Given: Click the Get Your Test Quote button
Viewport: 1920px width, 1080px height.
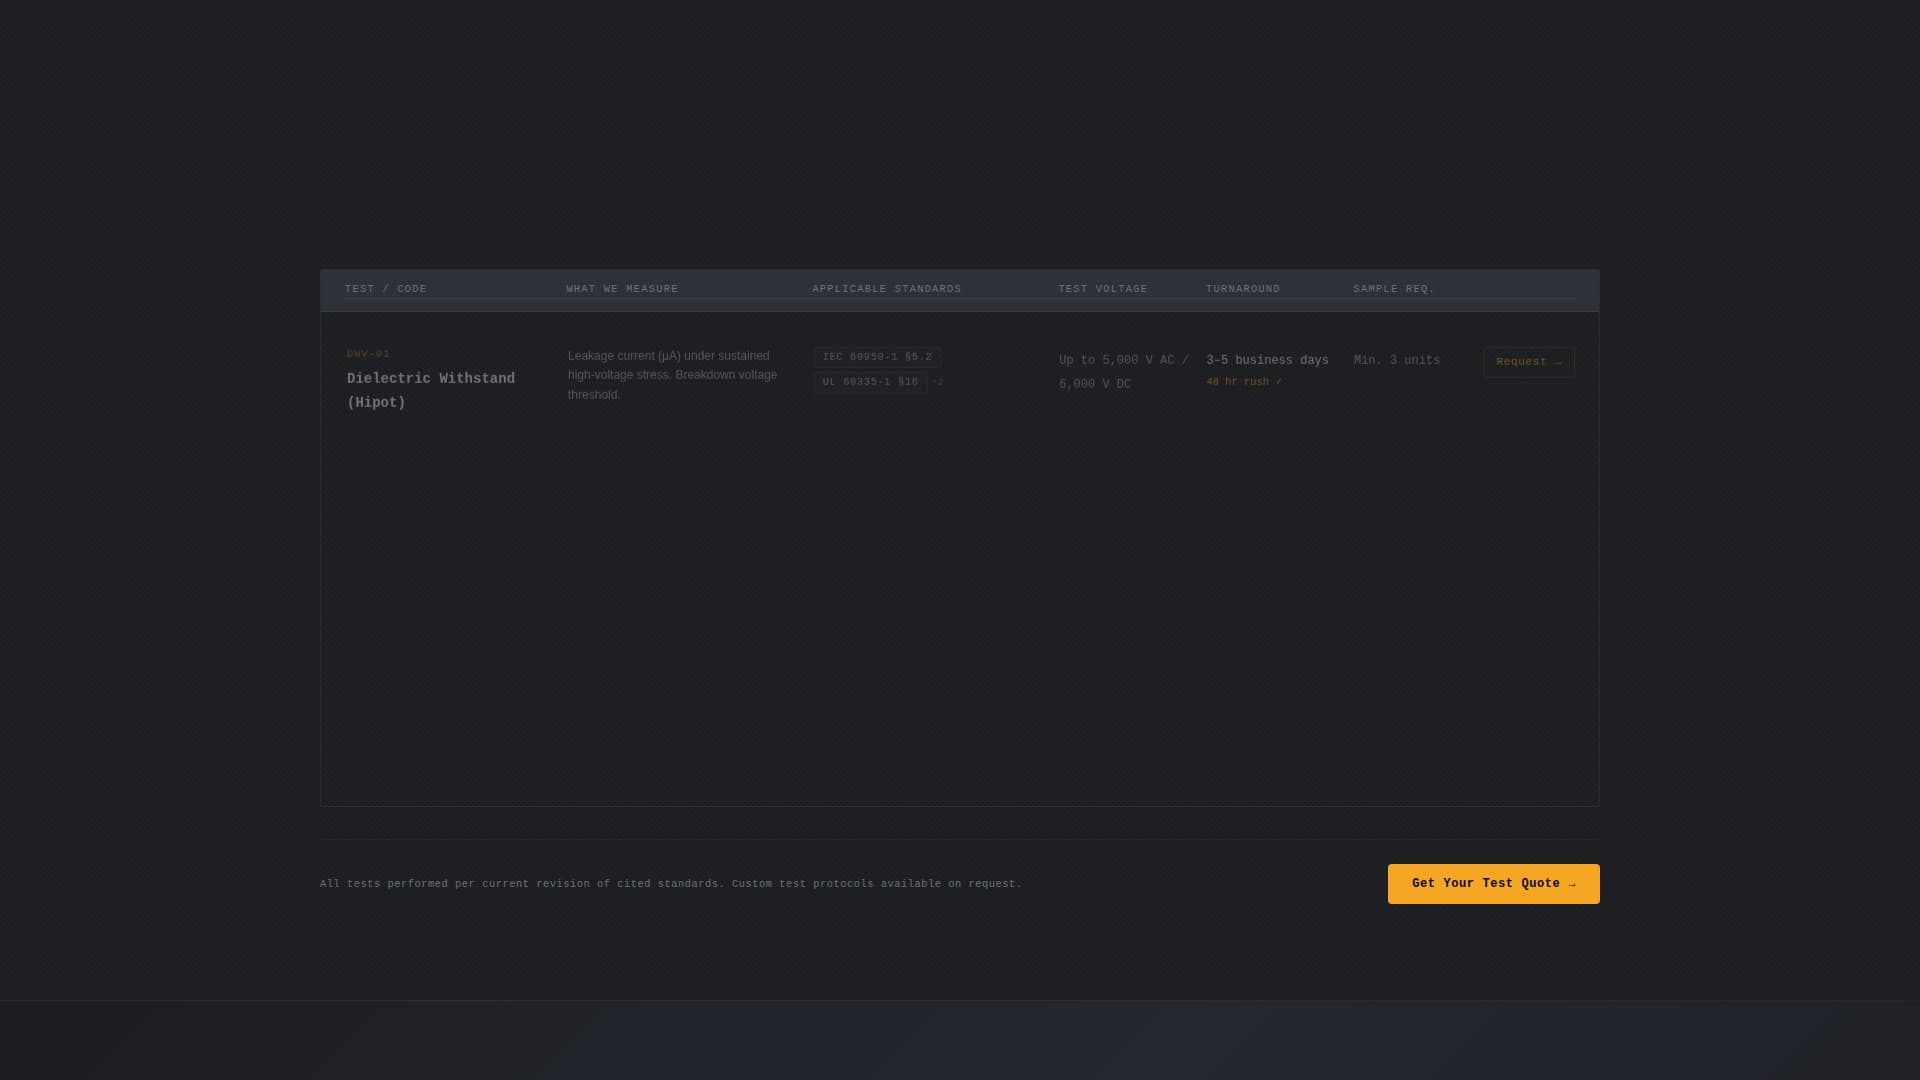Looking at the screenshot, I should point(1492,883).
